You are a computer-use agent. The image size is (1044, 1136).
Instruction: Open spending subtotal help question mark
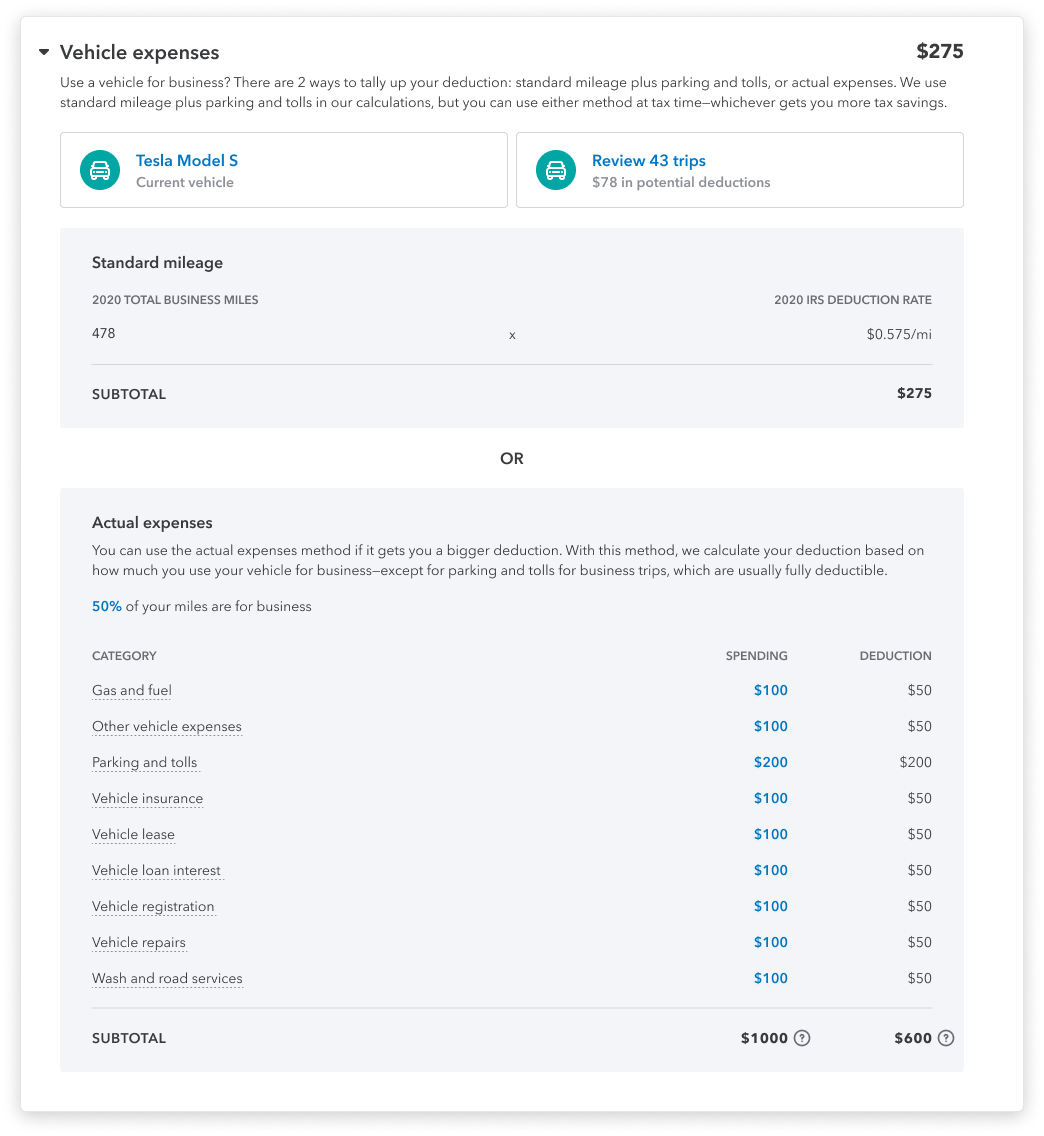[x=801, y=1038]
